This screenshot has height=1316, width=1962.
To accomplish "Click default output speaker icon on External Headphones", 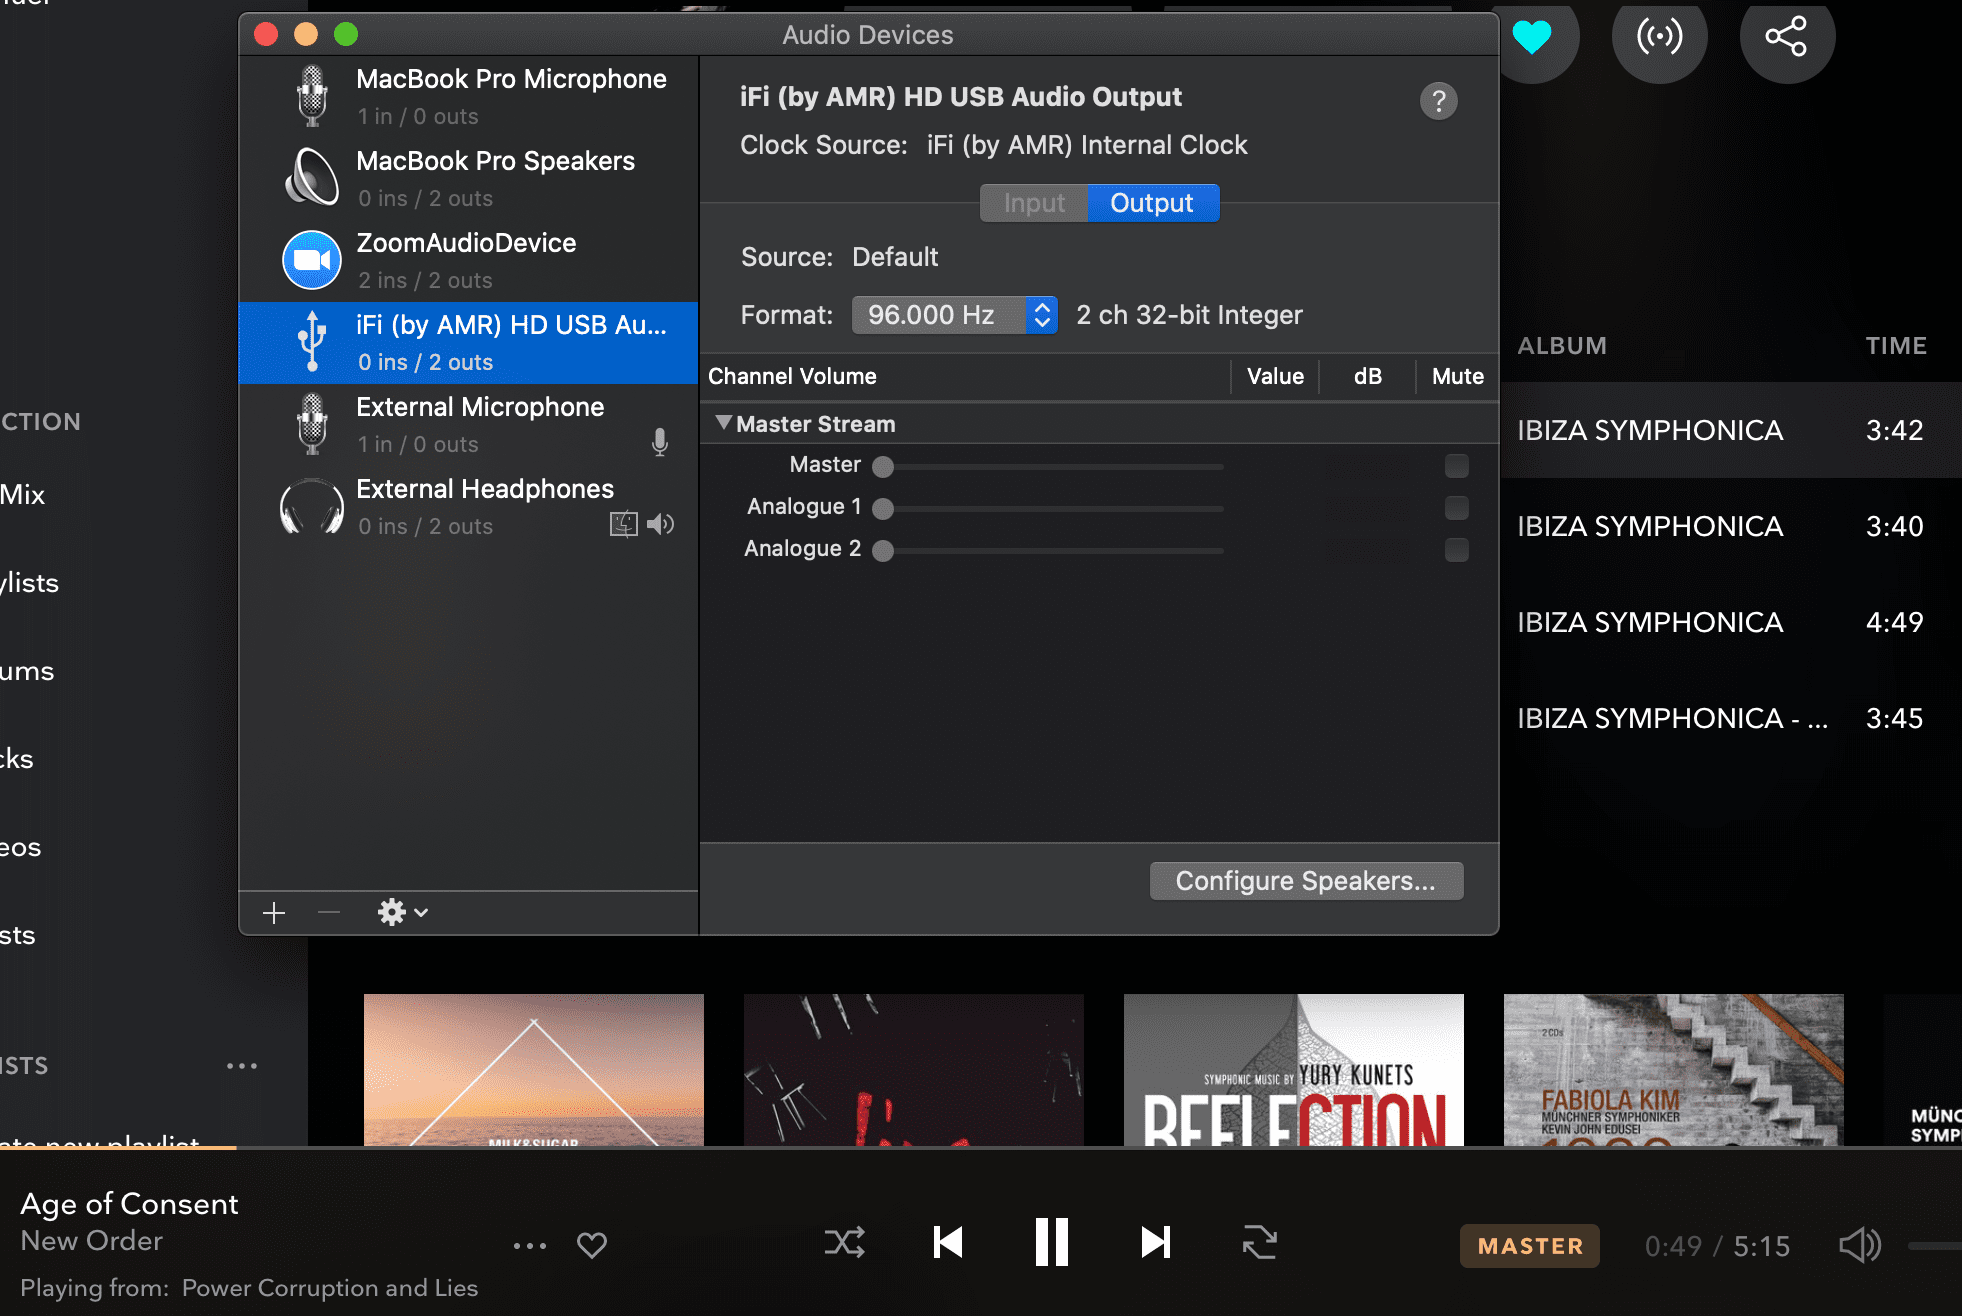I will click(x=661, y=524).
